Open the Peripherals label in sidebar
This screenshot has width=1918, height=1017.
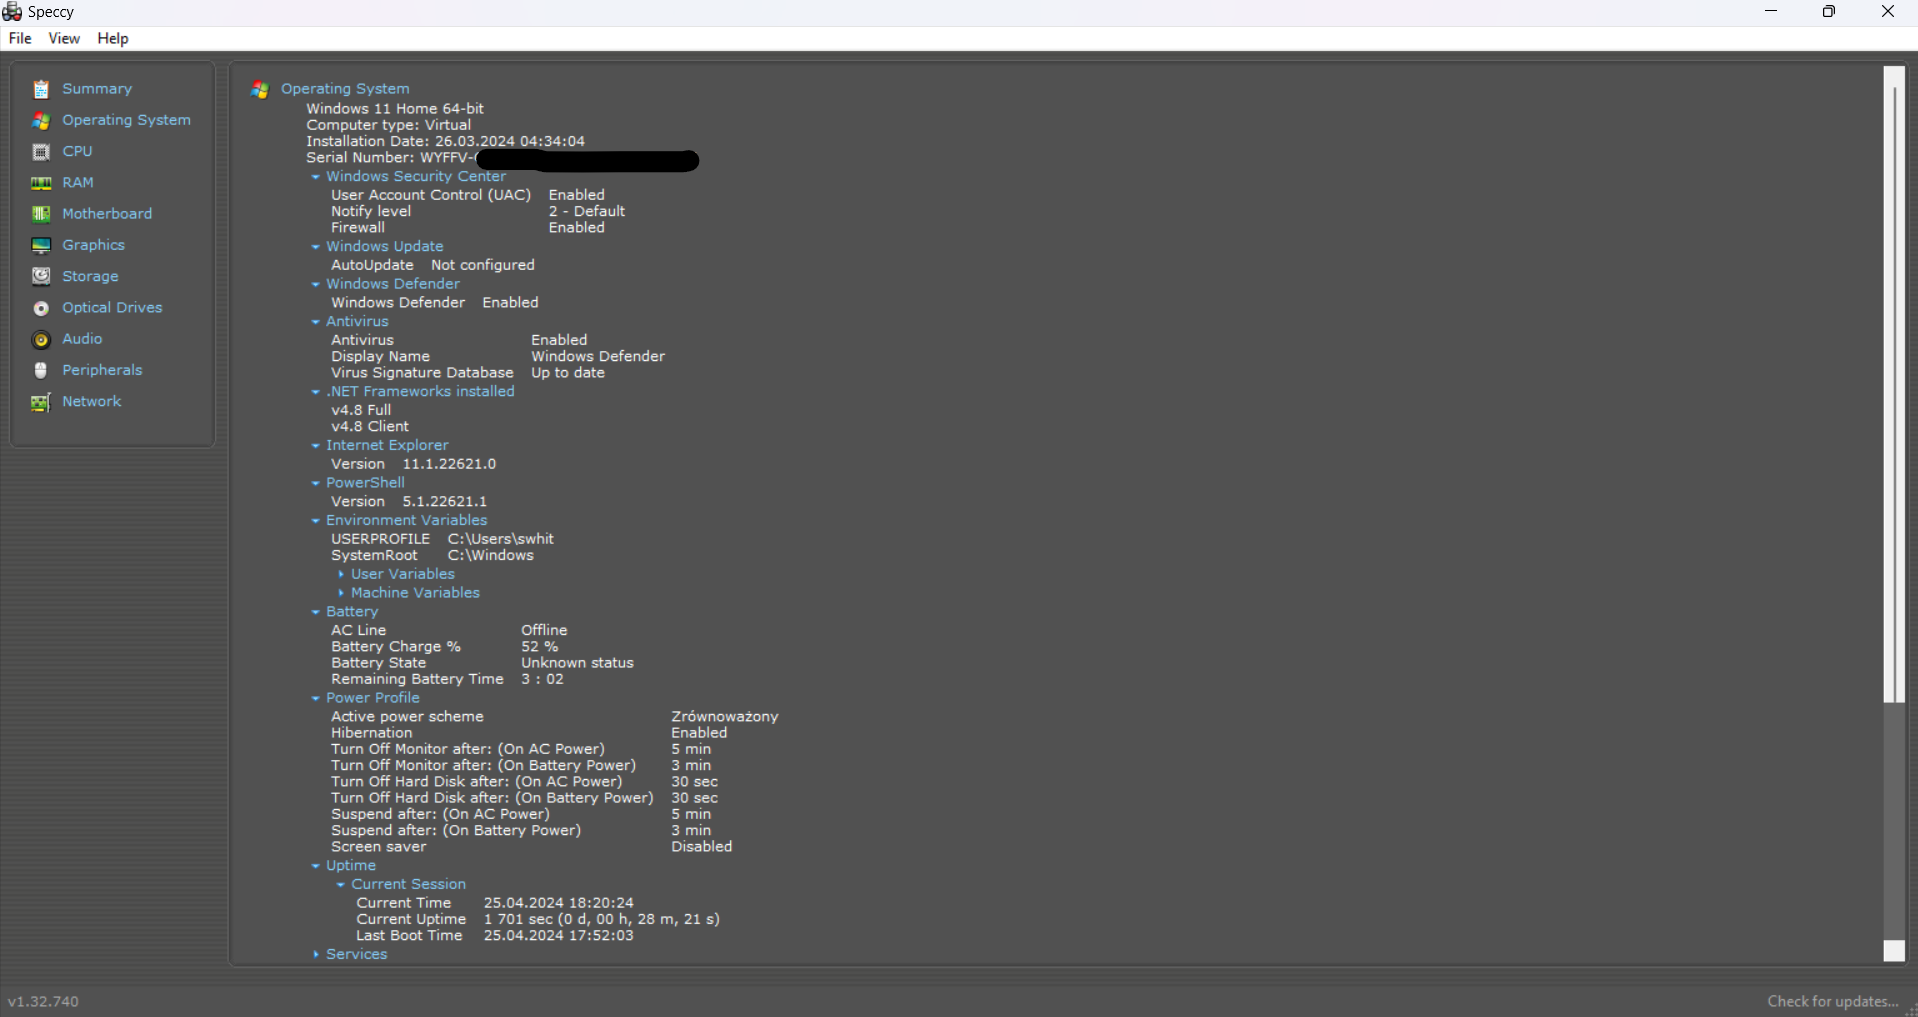tap(102, 370)
